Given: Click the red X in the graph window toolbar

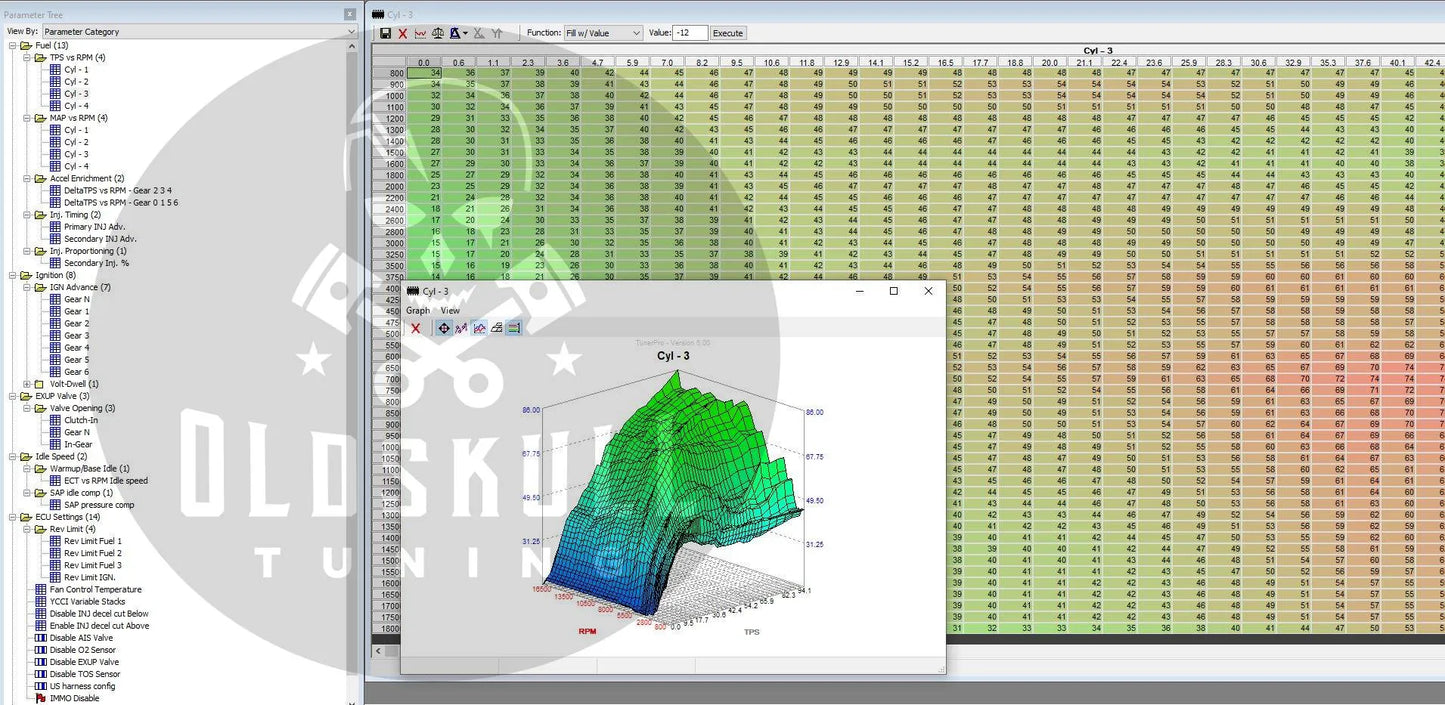Looking at the screenshot, I should 416,328.
